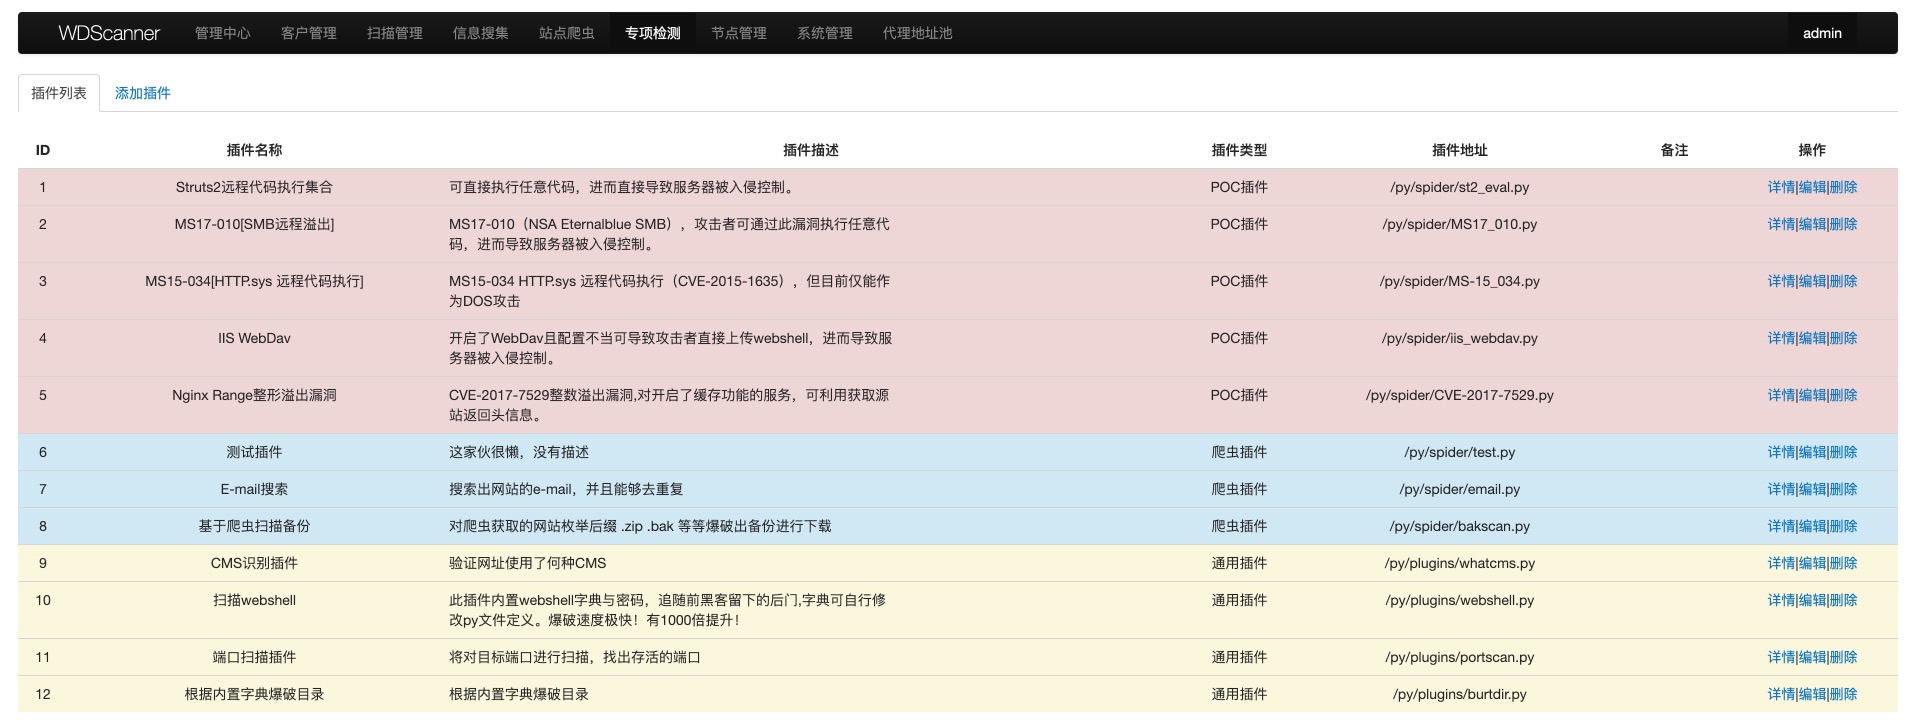Screen dimensions: 1917x722
Task: Click 编辑 for 基于爬虫扫描备份
Action: click(x=1812, y=526)
